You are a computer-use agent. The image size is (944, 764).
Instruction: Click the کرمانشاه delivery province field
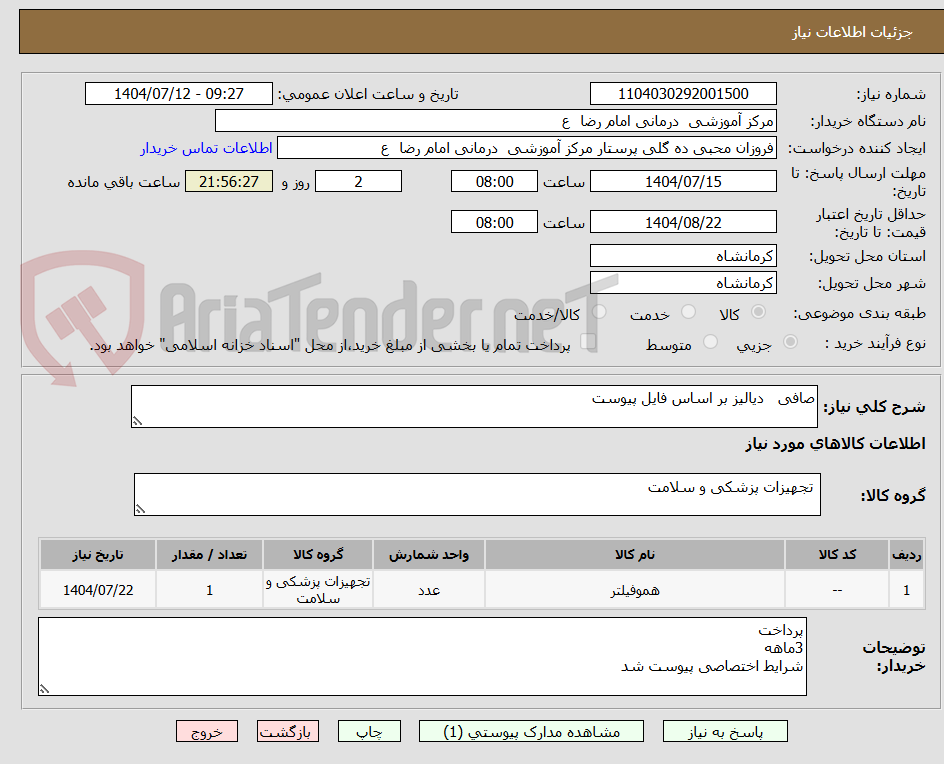pos(683,256)
